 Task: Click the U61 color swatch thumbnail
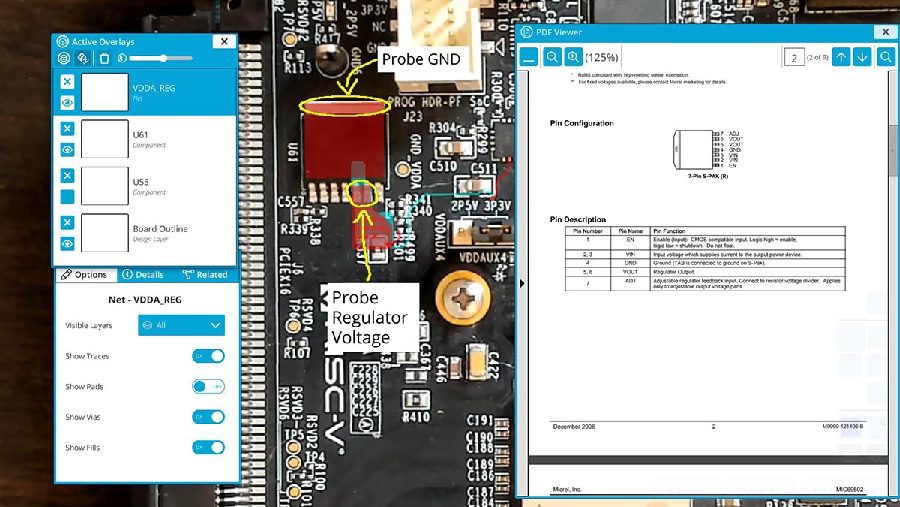(104, 138)
